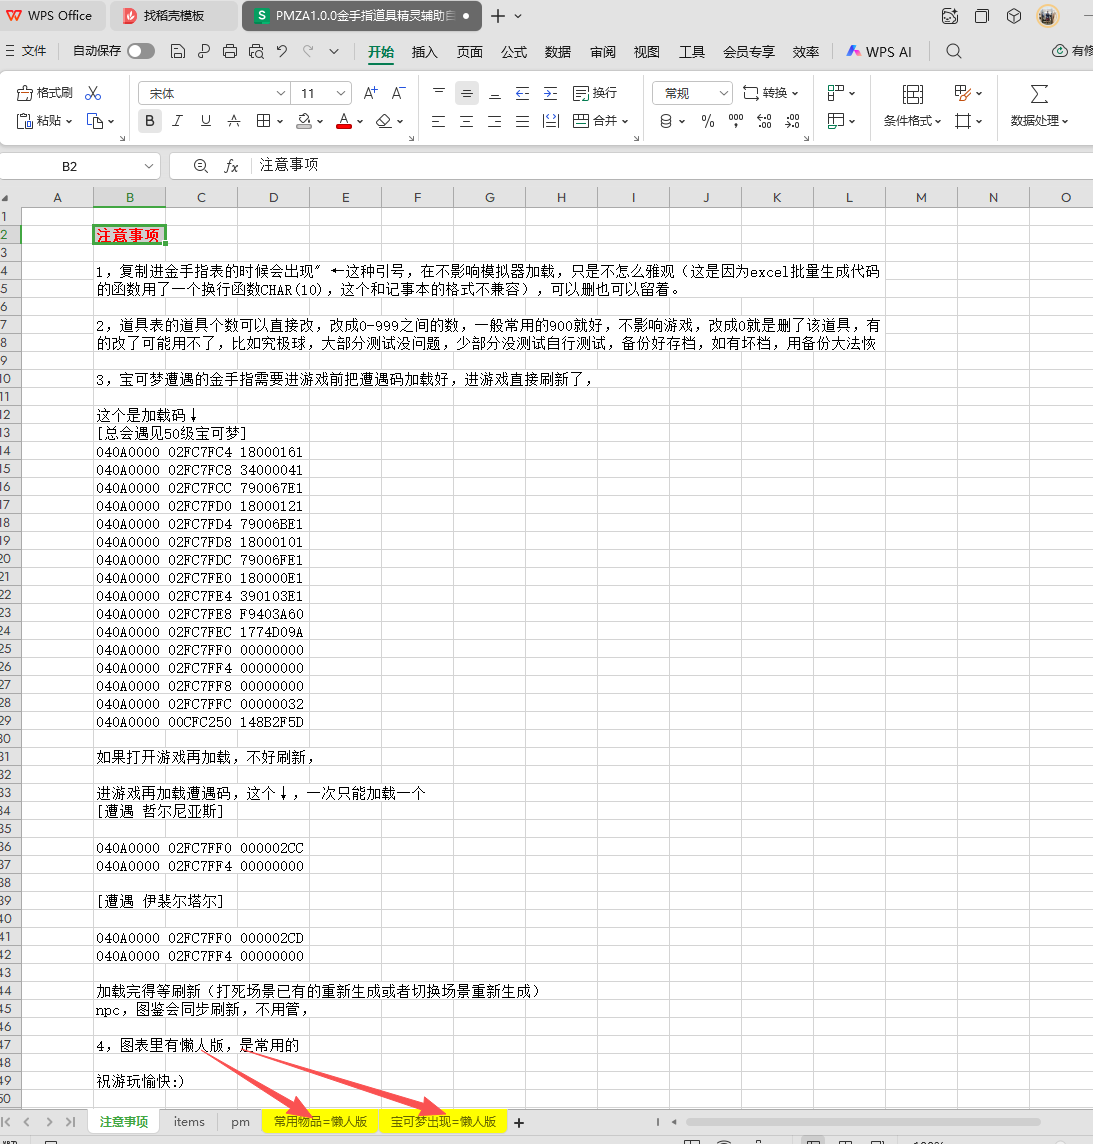Viewport: 1093px width, 1144px height.
Task: Click the percent style icon
Action: [x=708, y=121]
